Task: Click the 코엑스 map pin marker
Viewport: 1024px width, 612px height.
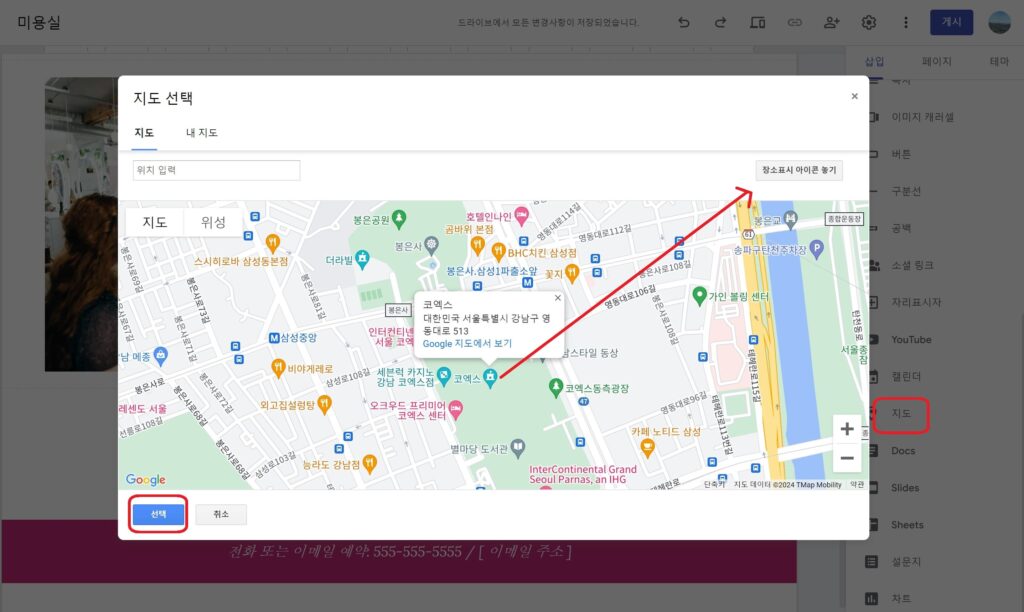Action: pyautogui.click(x=490, y=377)
